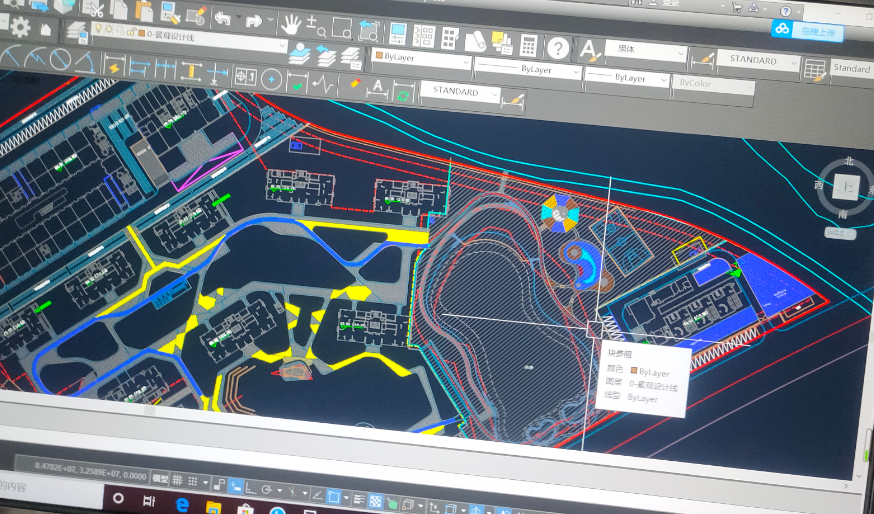Toggle polar tracking in status bar
Image resolution: width=874 pixels, height=514 pixels.
tap(266, 489)
